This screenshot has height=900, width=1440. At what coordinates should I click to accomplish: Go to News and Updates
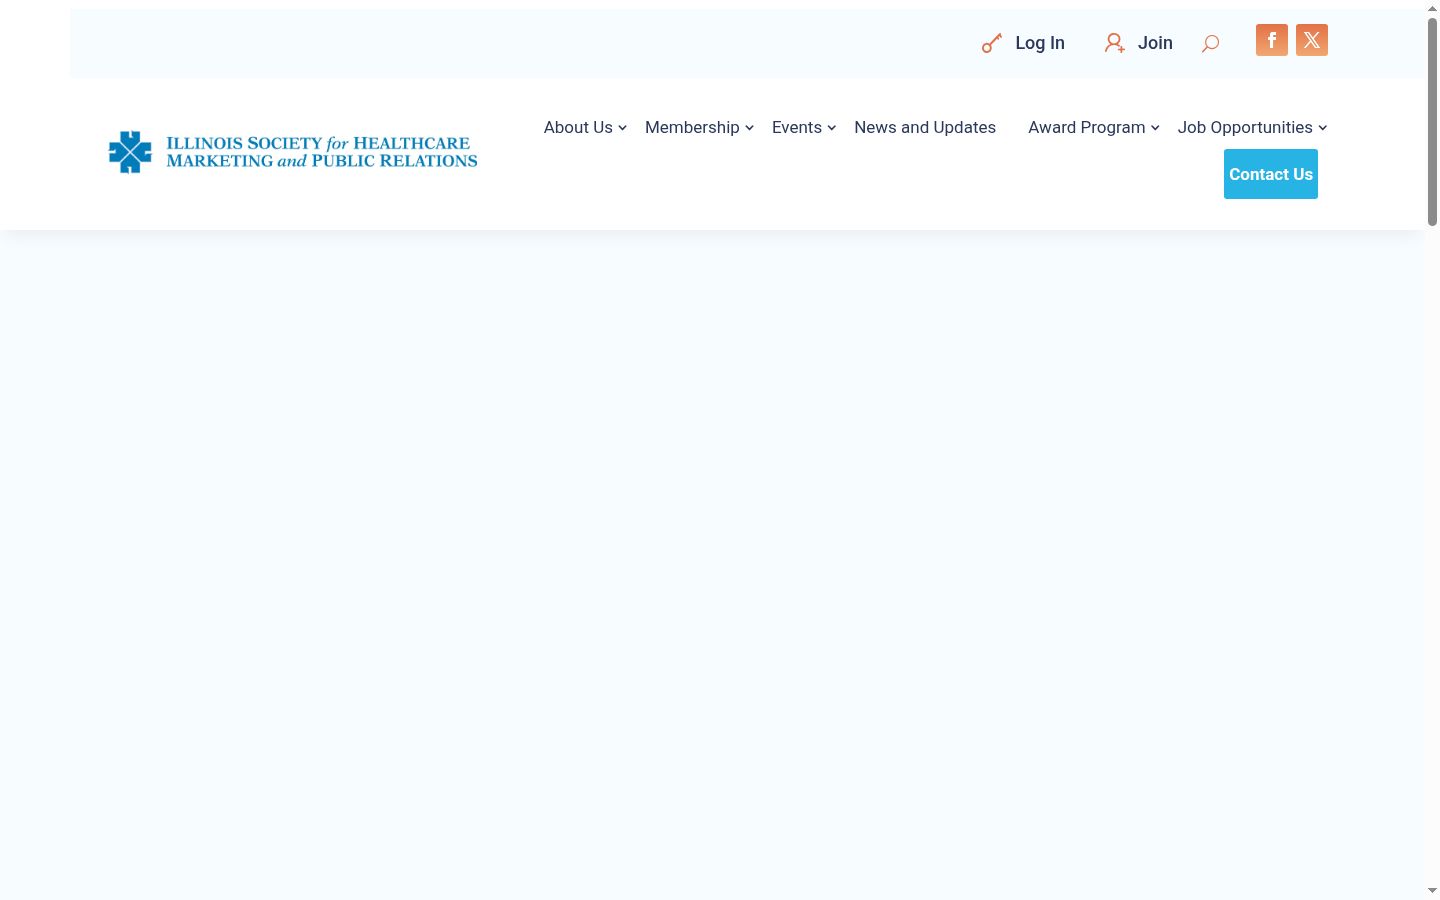coord(925,127)
